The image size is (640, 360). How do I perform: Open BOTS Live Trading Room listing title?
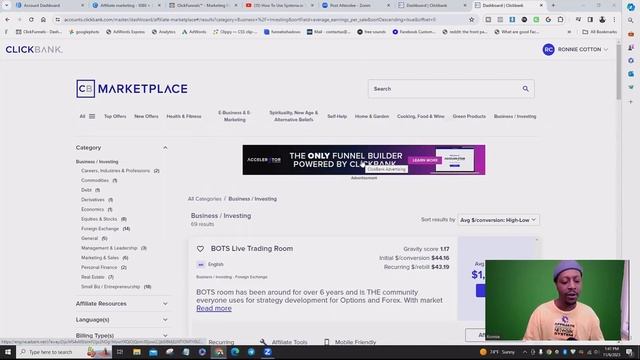tap(252, 249)
